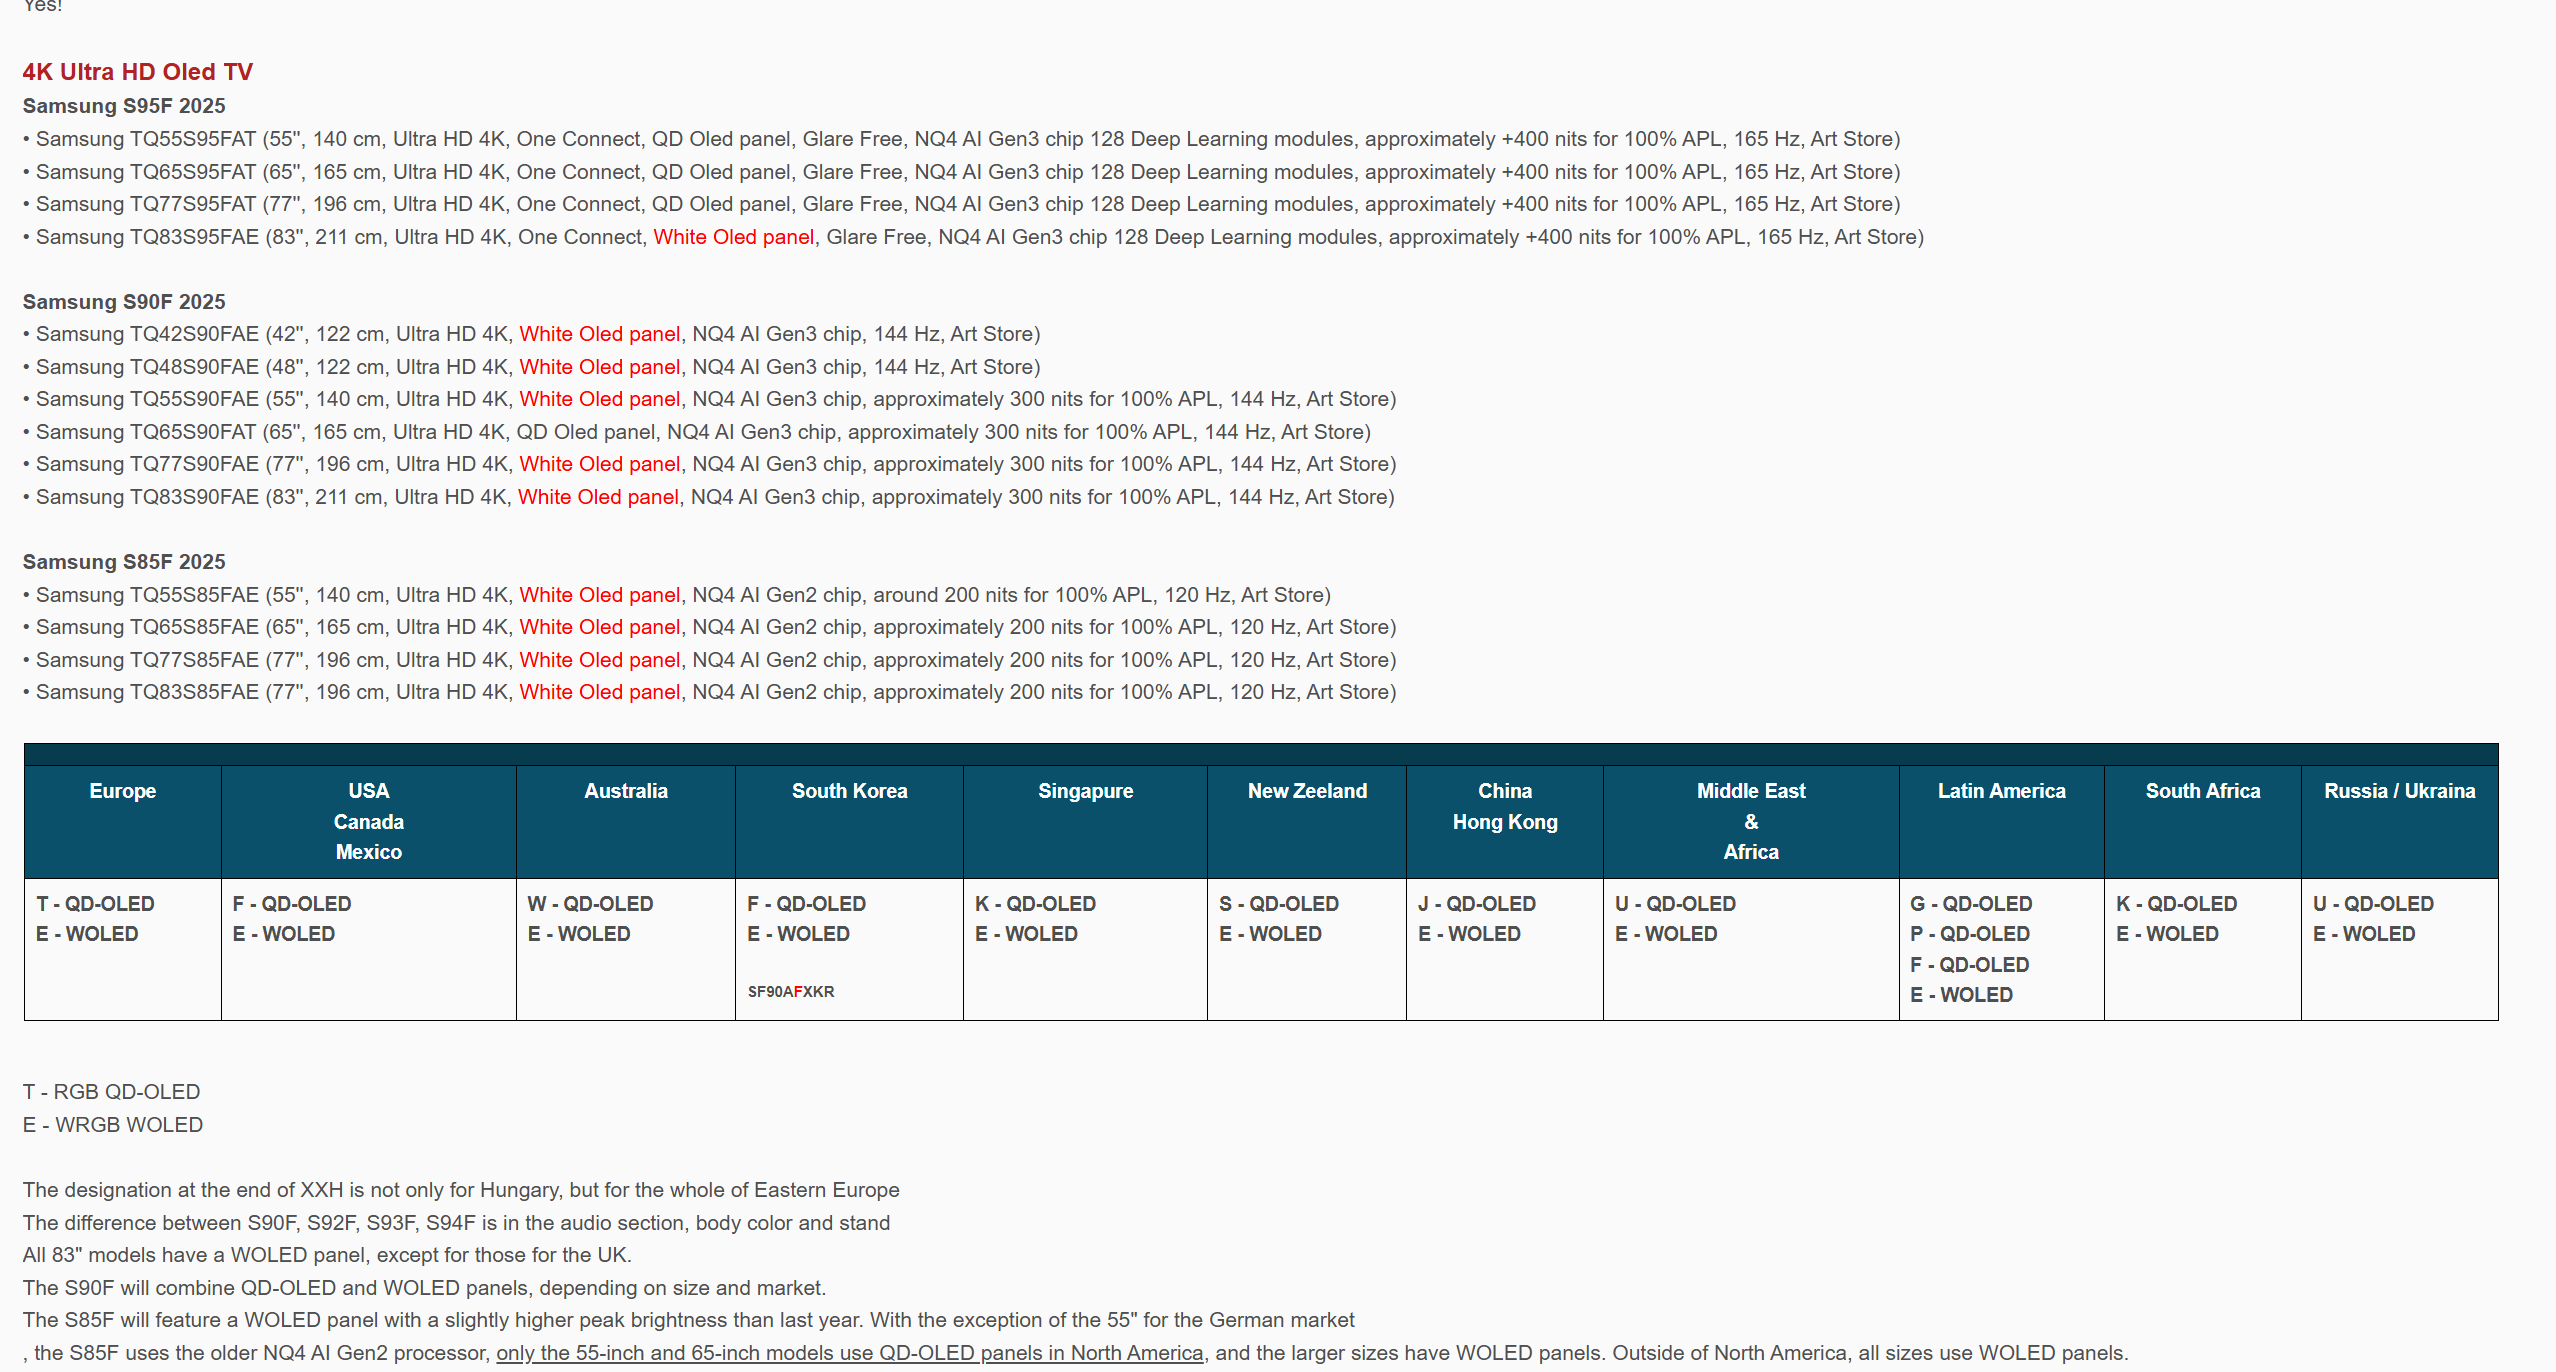Click the Singapure column header

coord(1085,791)
